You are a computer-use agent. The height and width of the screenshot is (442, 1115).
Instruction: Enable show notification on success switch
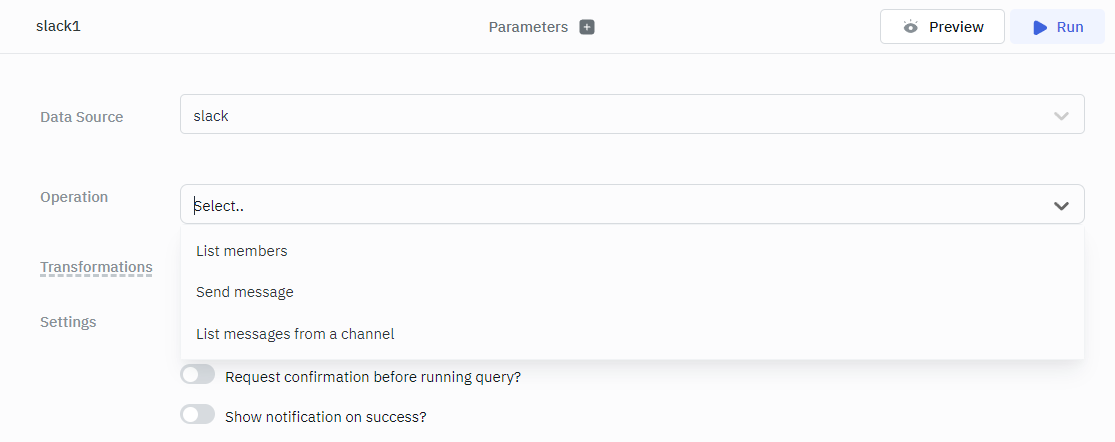click(x=198, y=415)
